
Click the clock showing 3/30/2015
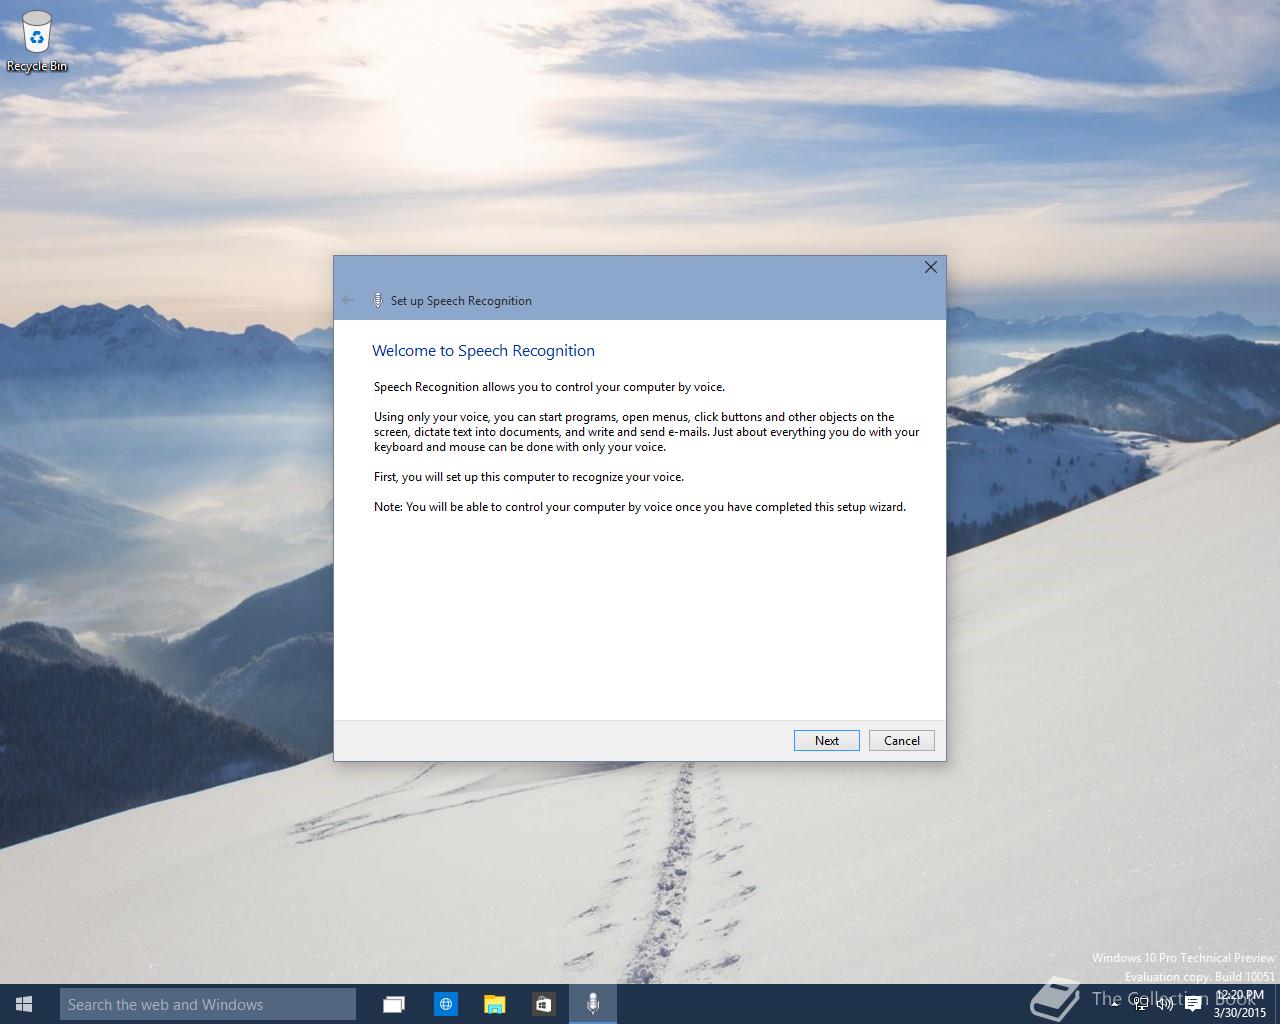pos(1240,1004)
